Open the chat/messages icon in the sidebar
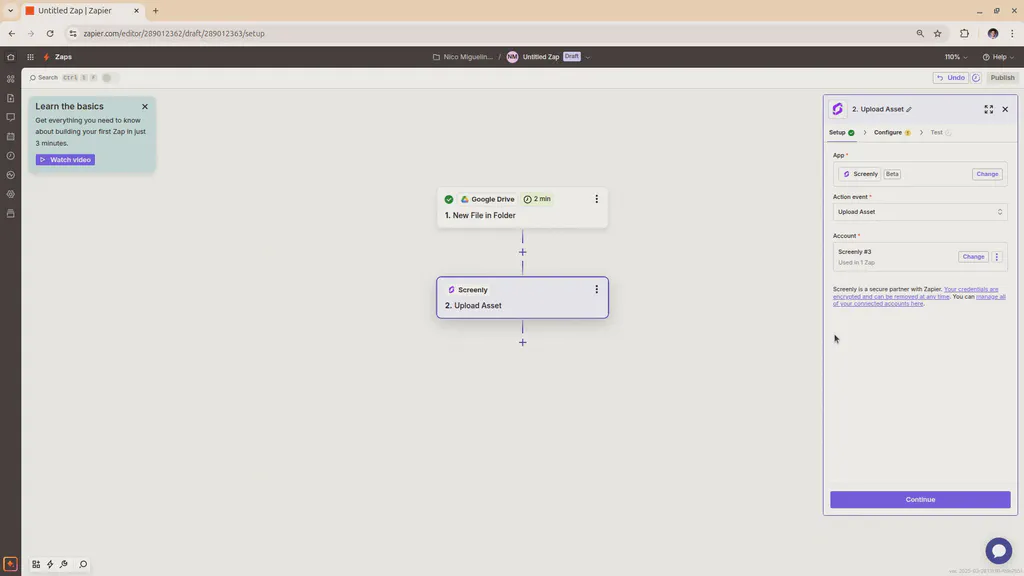The height and width of the screenshot is (576, 1024). coord(10,117)
